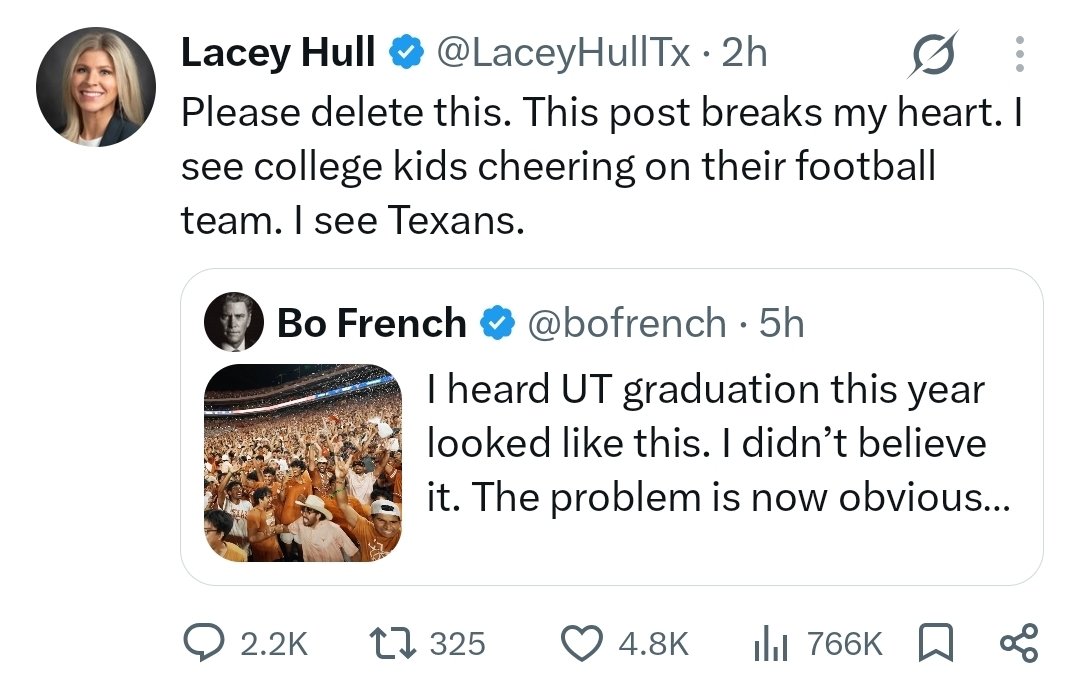The width and height of the screenshot is (1080, 689).
Task: Open the stadium crowd photo
Action: pos(303,462)
